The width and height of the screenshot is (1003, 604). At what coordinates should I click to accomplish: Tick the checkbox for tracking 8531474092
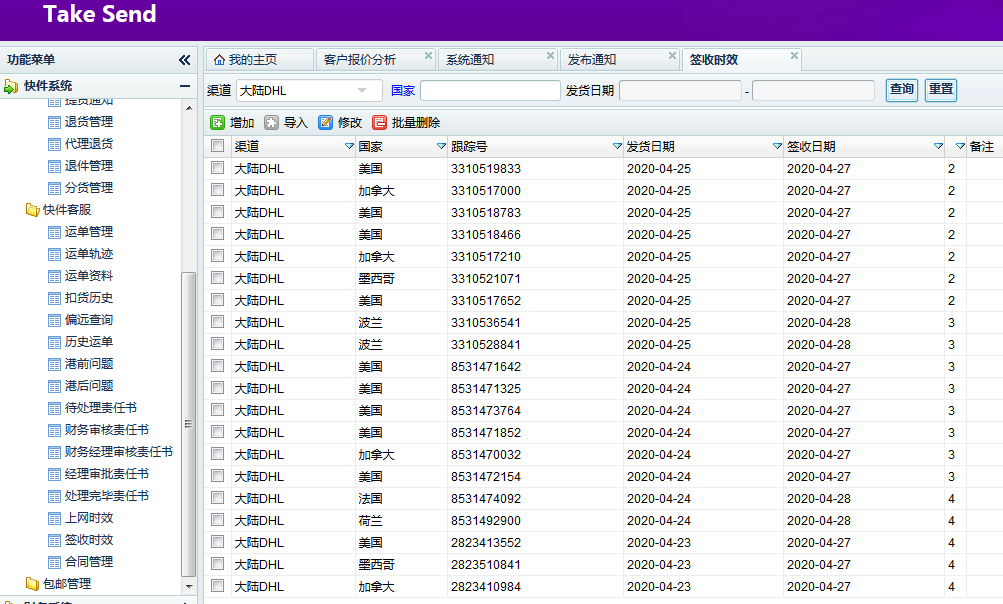point(218,499)
